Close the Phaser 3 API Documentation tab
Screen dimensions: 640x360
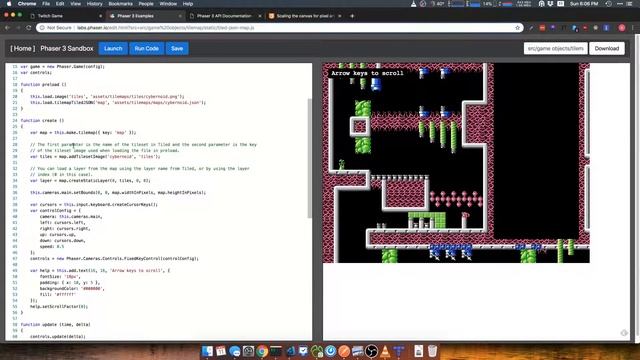point(260,16)
